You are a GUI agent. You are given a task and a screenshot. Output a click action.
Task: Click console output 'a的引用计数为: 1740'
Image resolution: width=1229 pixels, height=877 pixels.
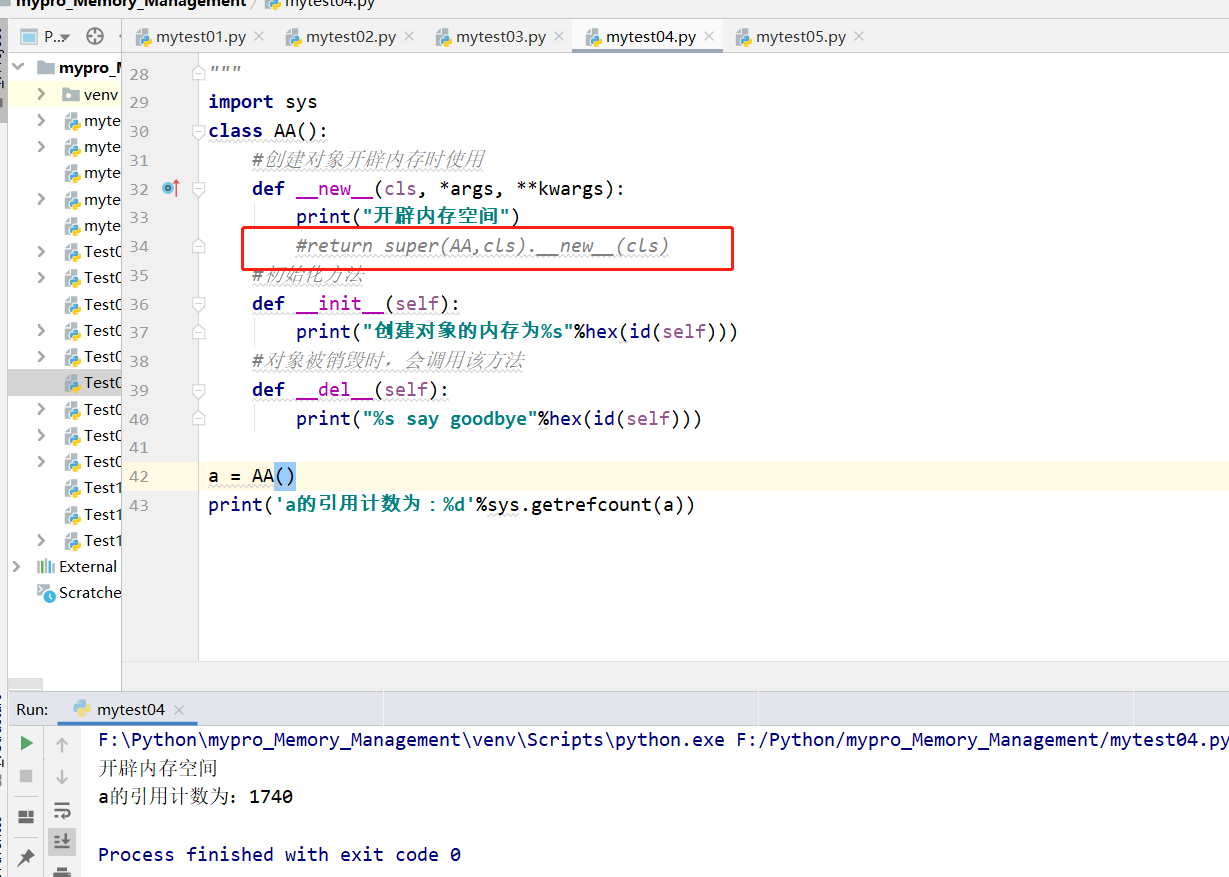(x=195, y=797)
